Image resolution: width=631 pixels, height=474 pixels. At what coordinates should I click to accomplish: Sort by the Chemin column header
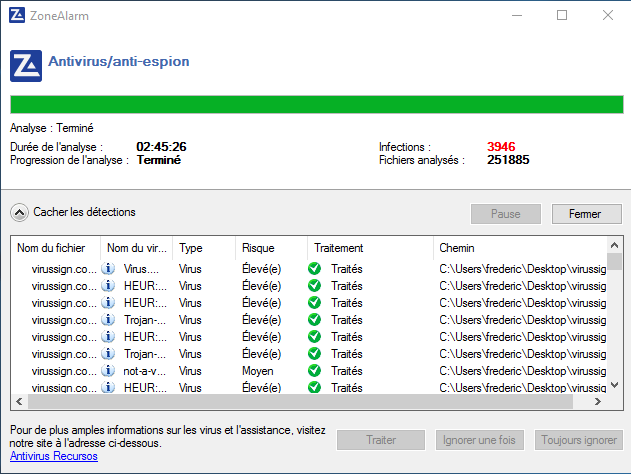click(x=520, y=248)
